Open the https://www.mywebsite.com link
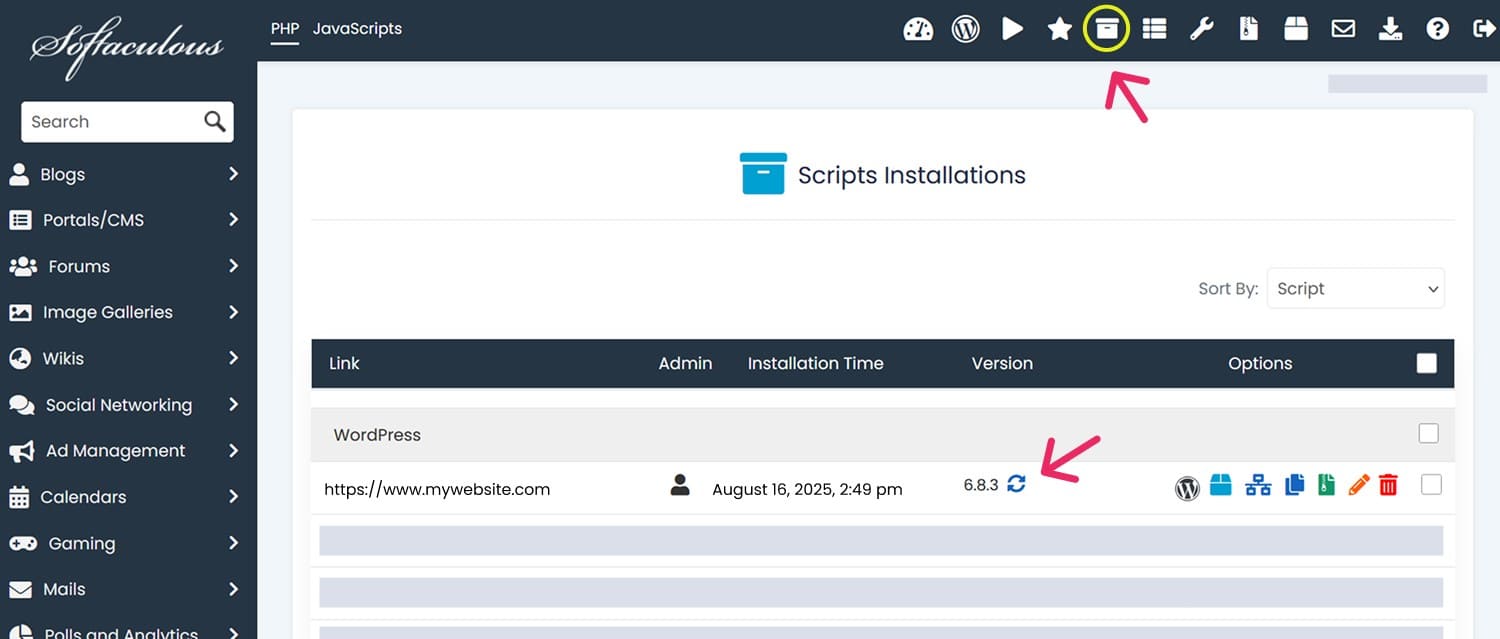Image resolution: width=1500 pixels, height=639 pixels. (x=437, y=489)
